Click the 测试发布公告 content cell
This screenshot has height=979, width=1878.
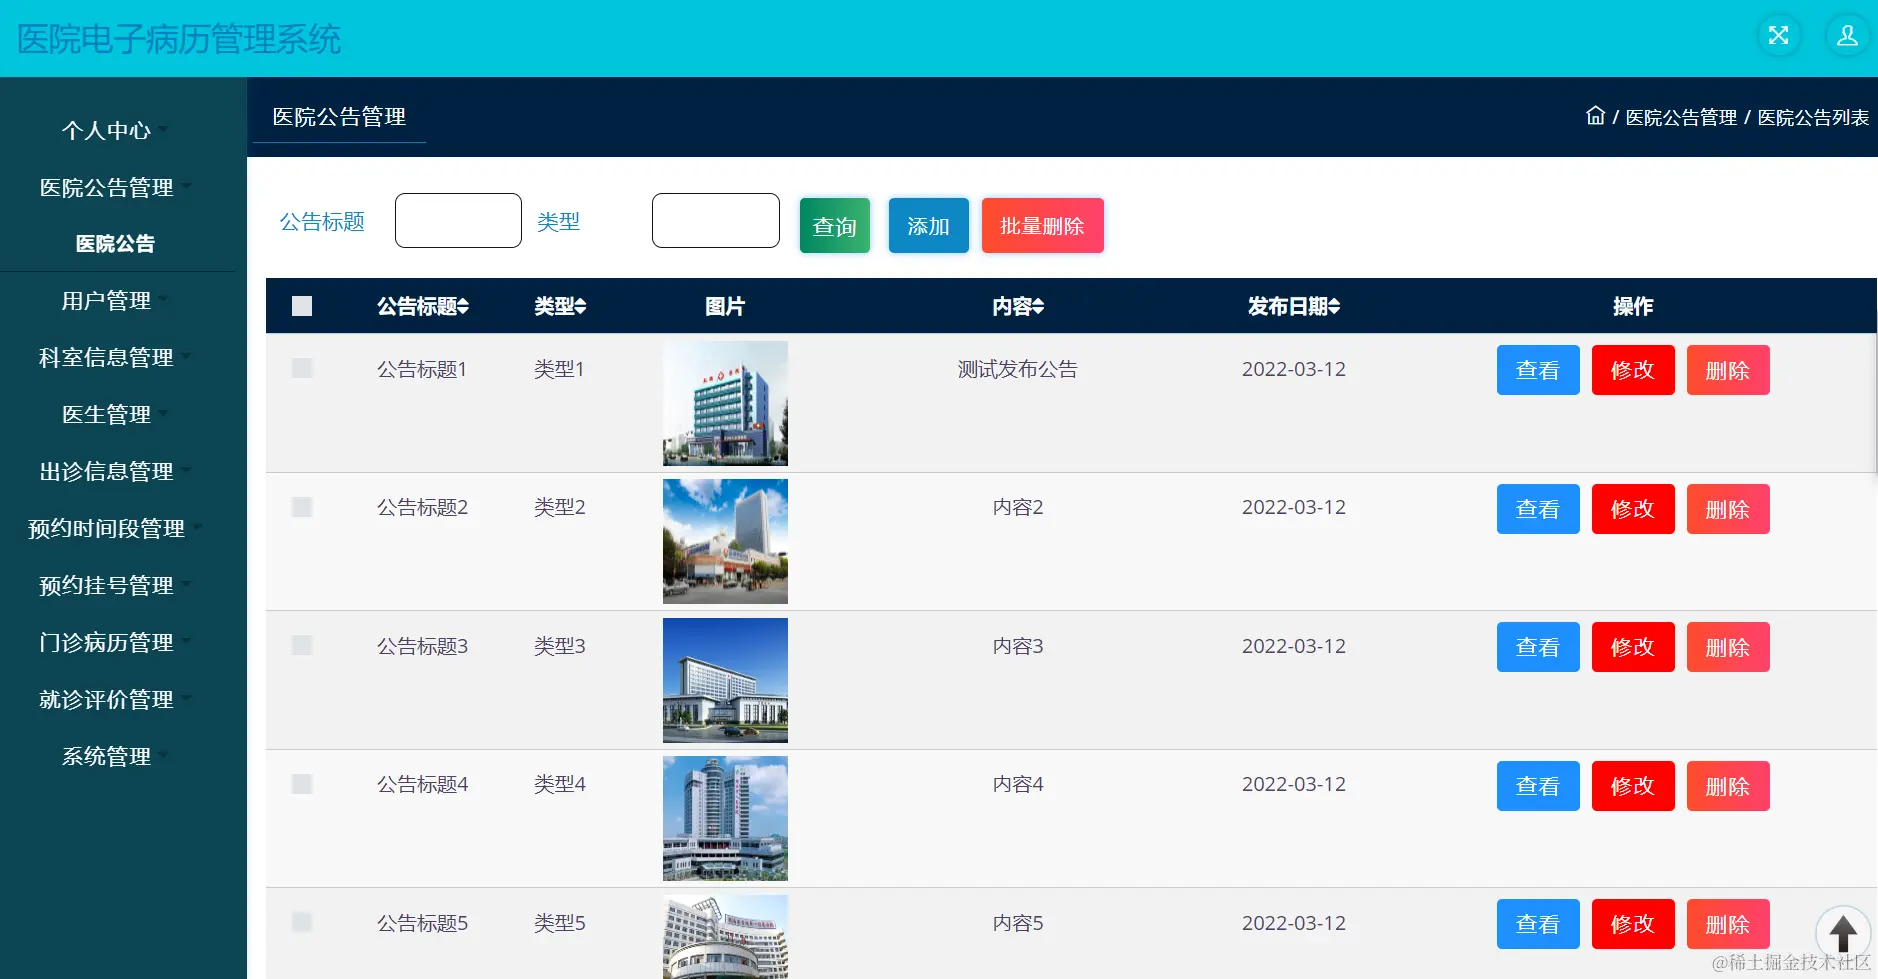pyautogui.click(x=1018, y=369)
